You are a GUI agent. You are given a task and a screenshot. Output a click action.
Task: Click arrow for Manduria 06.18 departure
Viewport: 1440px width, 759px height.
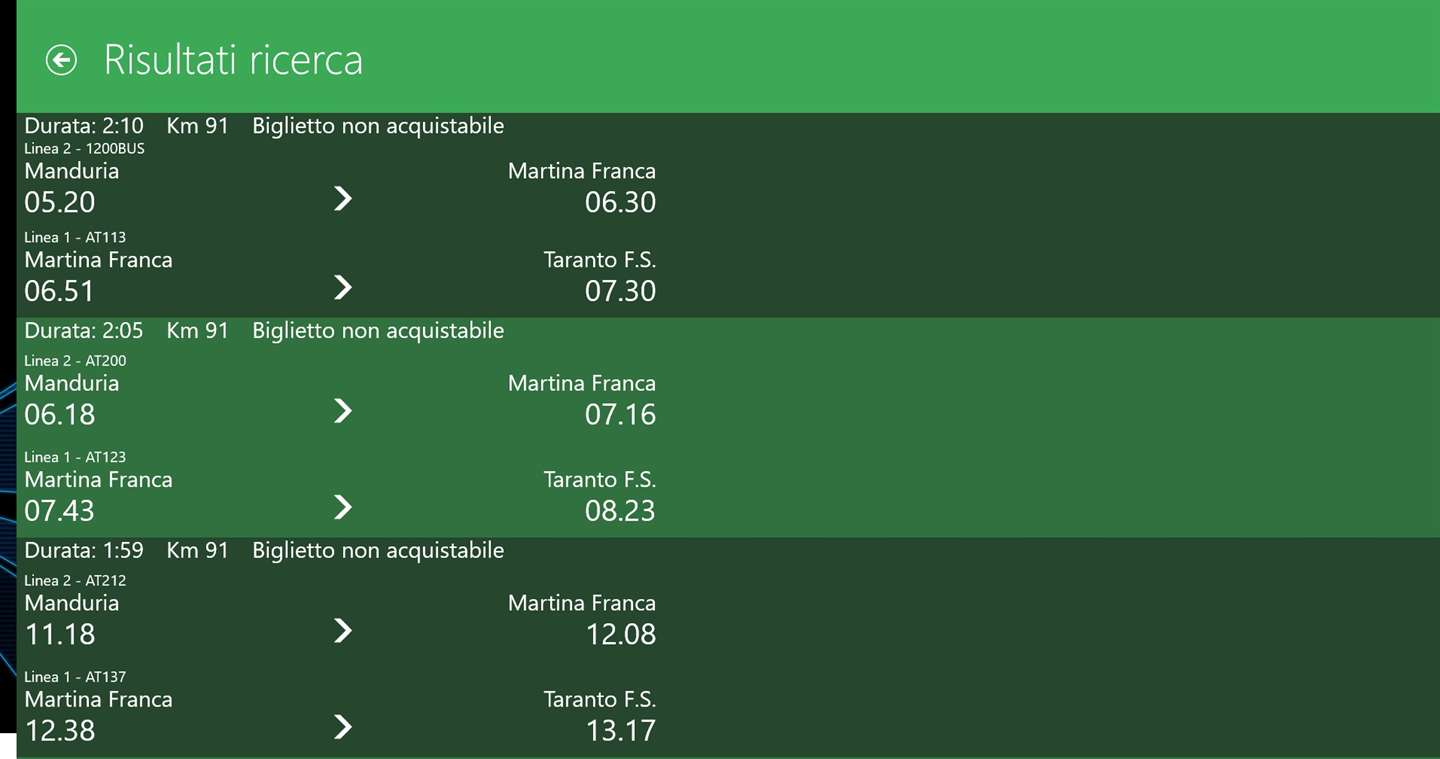(x=343, y=411)
